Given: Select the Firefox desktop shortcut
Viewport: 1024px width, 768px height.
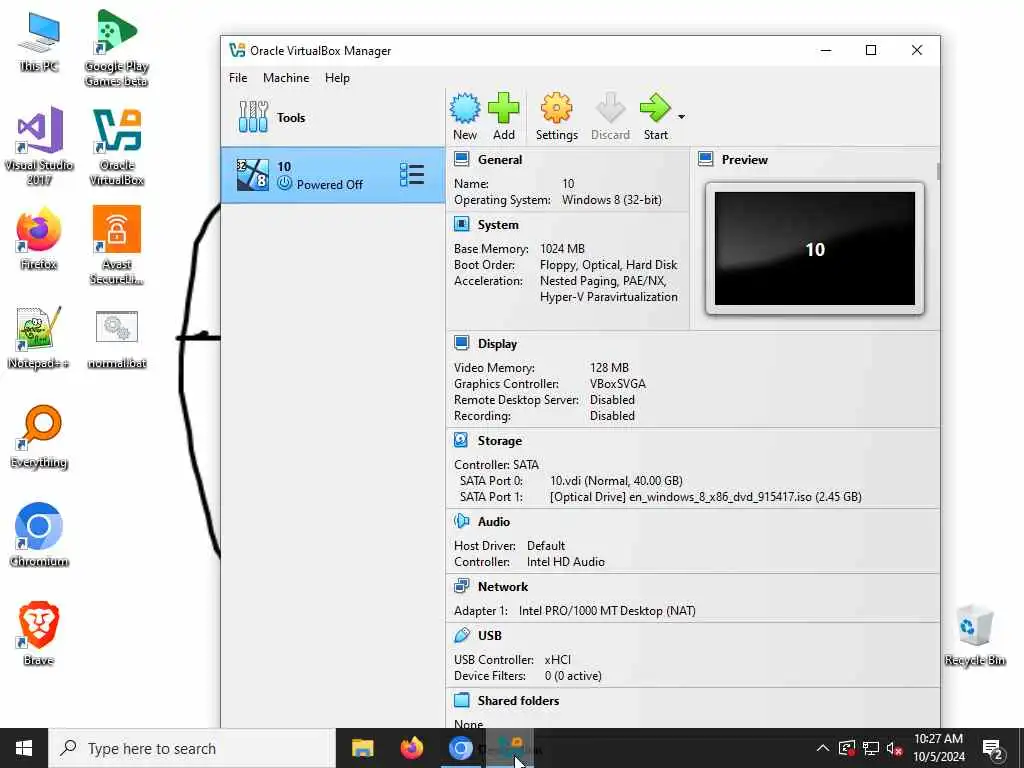Looking at the screenshot, I should pyautogui.click(x=39, y=238).
